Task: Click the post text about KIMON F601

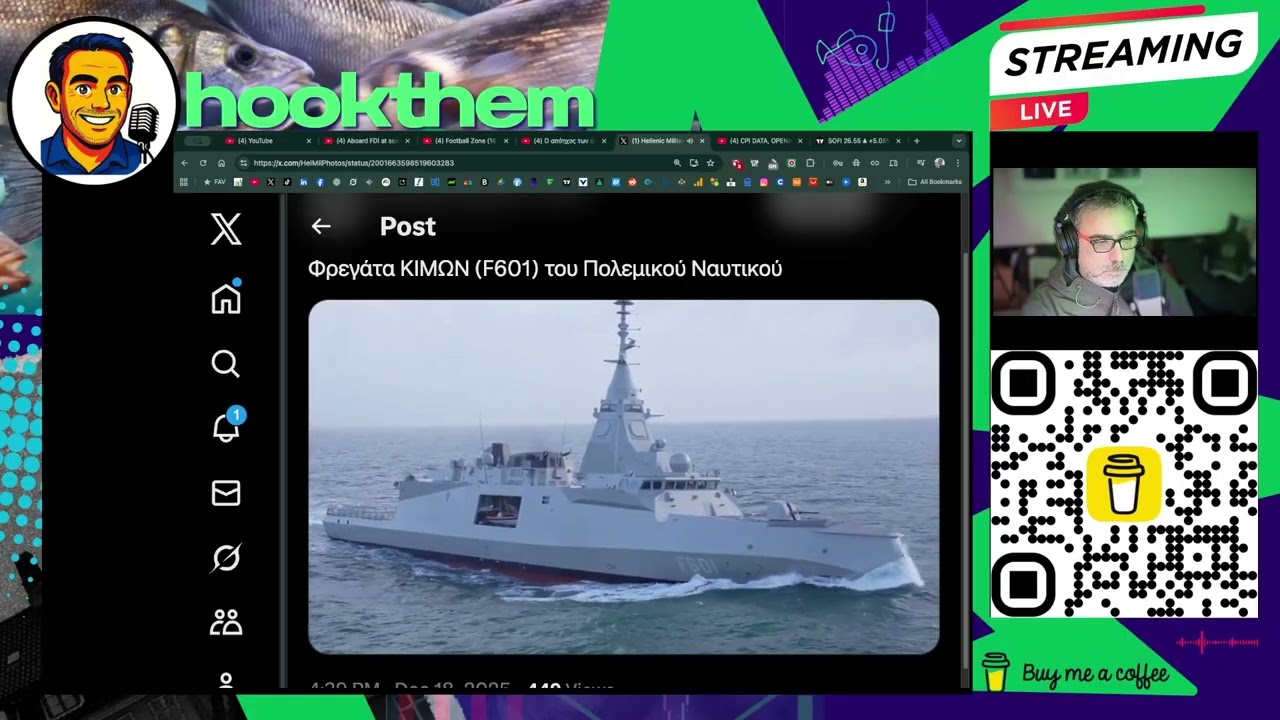Action: 545,269
